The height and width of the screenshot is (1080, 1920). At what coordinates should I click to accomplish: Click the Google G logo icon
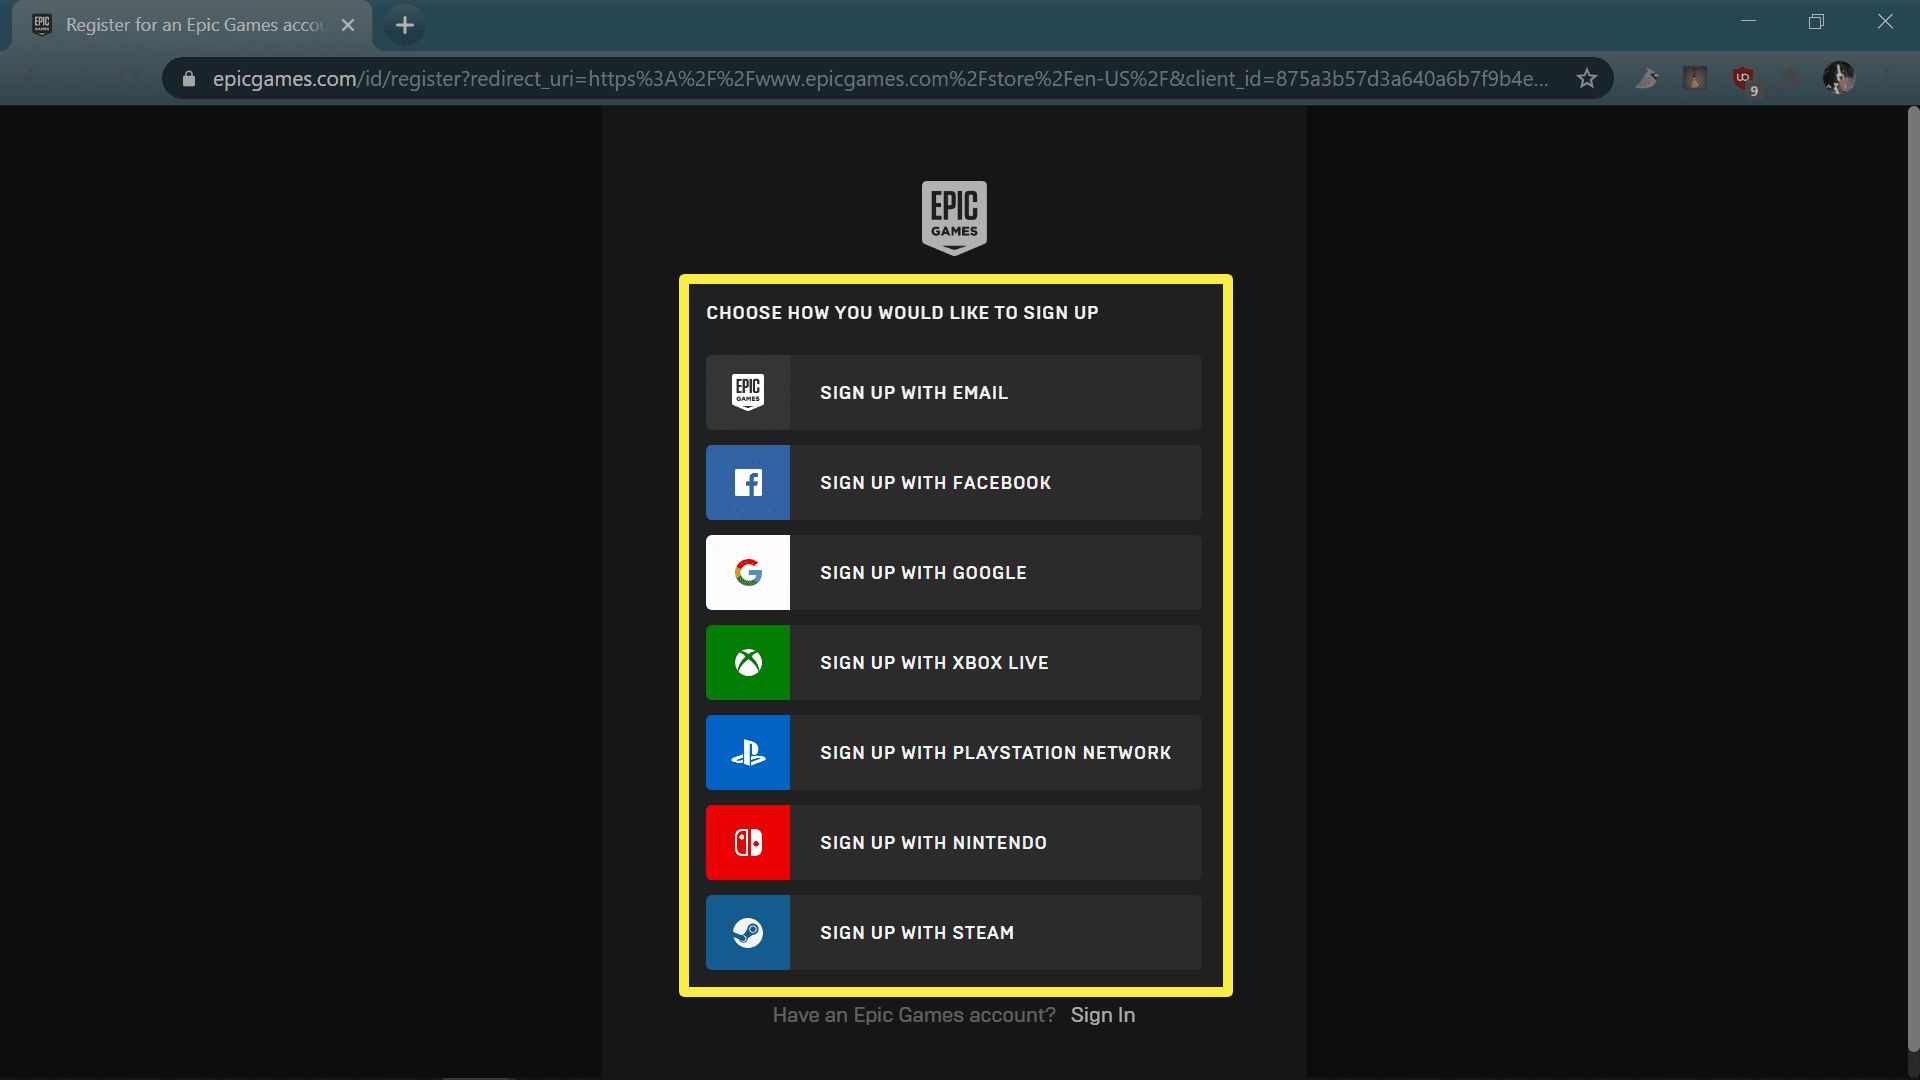pos(748,573)
